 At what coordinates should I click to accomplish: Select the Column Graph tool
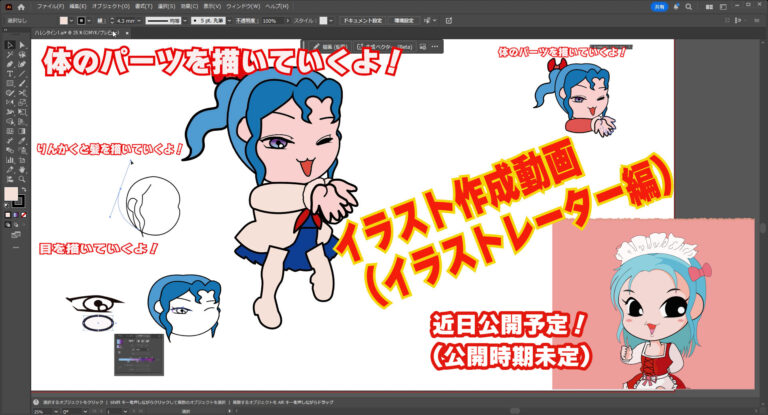point(9,160)
